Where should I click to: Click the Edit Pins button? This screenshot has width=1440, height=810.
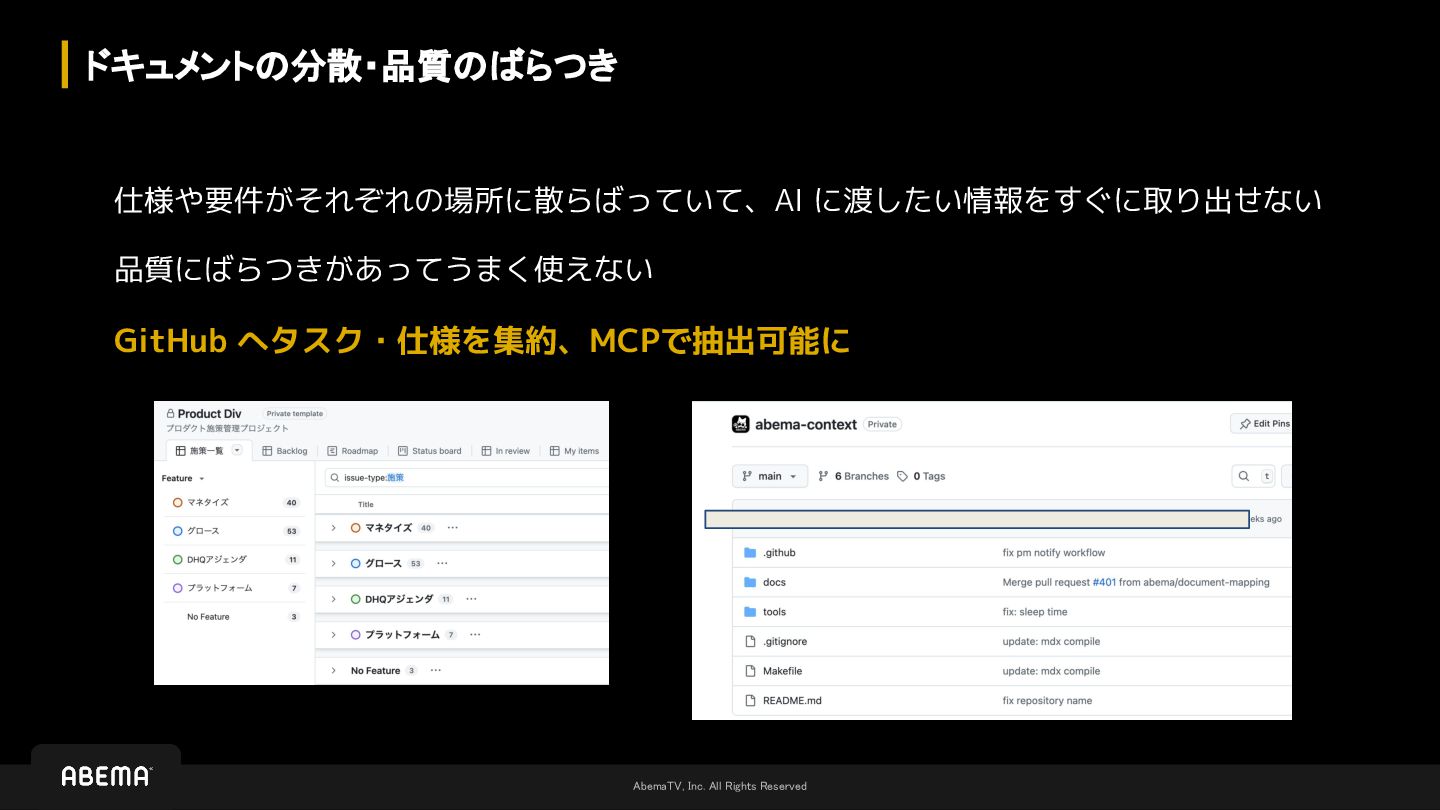click(1261, 424)
